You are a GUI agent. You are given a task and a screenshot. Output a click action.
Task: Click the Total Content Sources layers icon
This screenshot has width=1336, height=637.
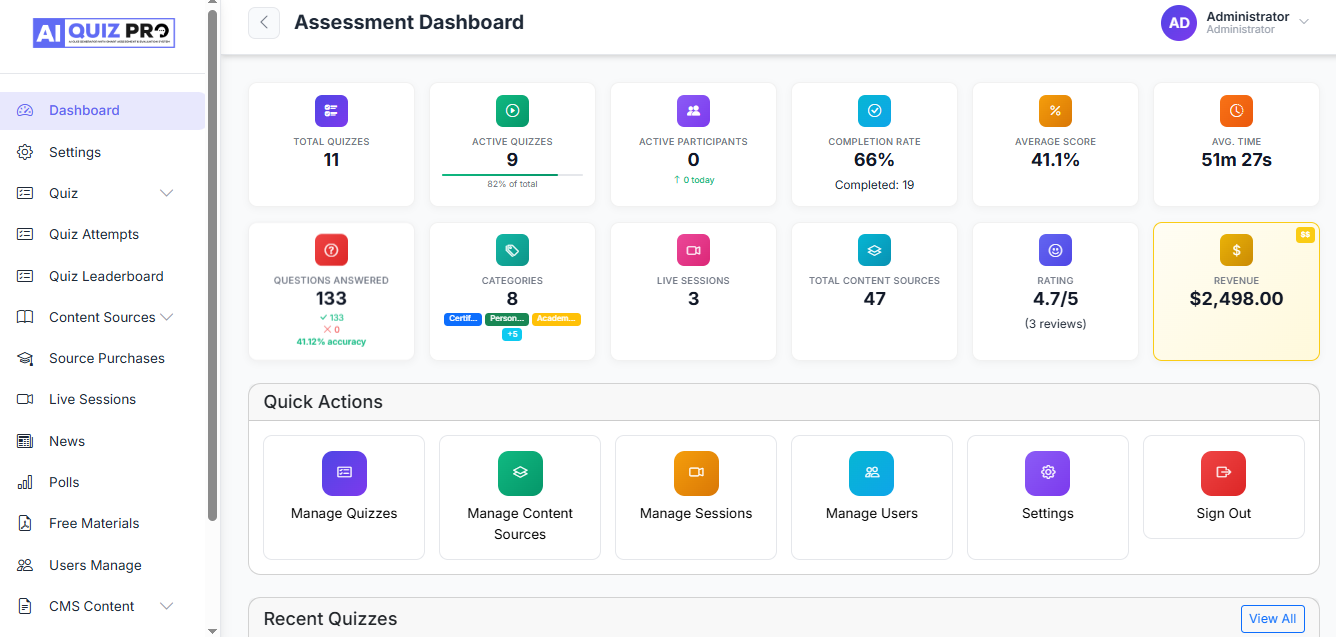tap(874, 250)
